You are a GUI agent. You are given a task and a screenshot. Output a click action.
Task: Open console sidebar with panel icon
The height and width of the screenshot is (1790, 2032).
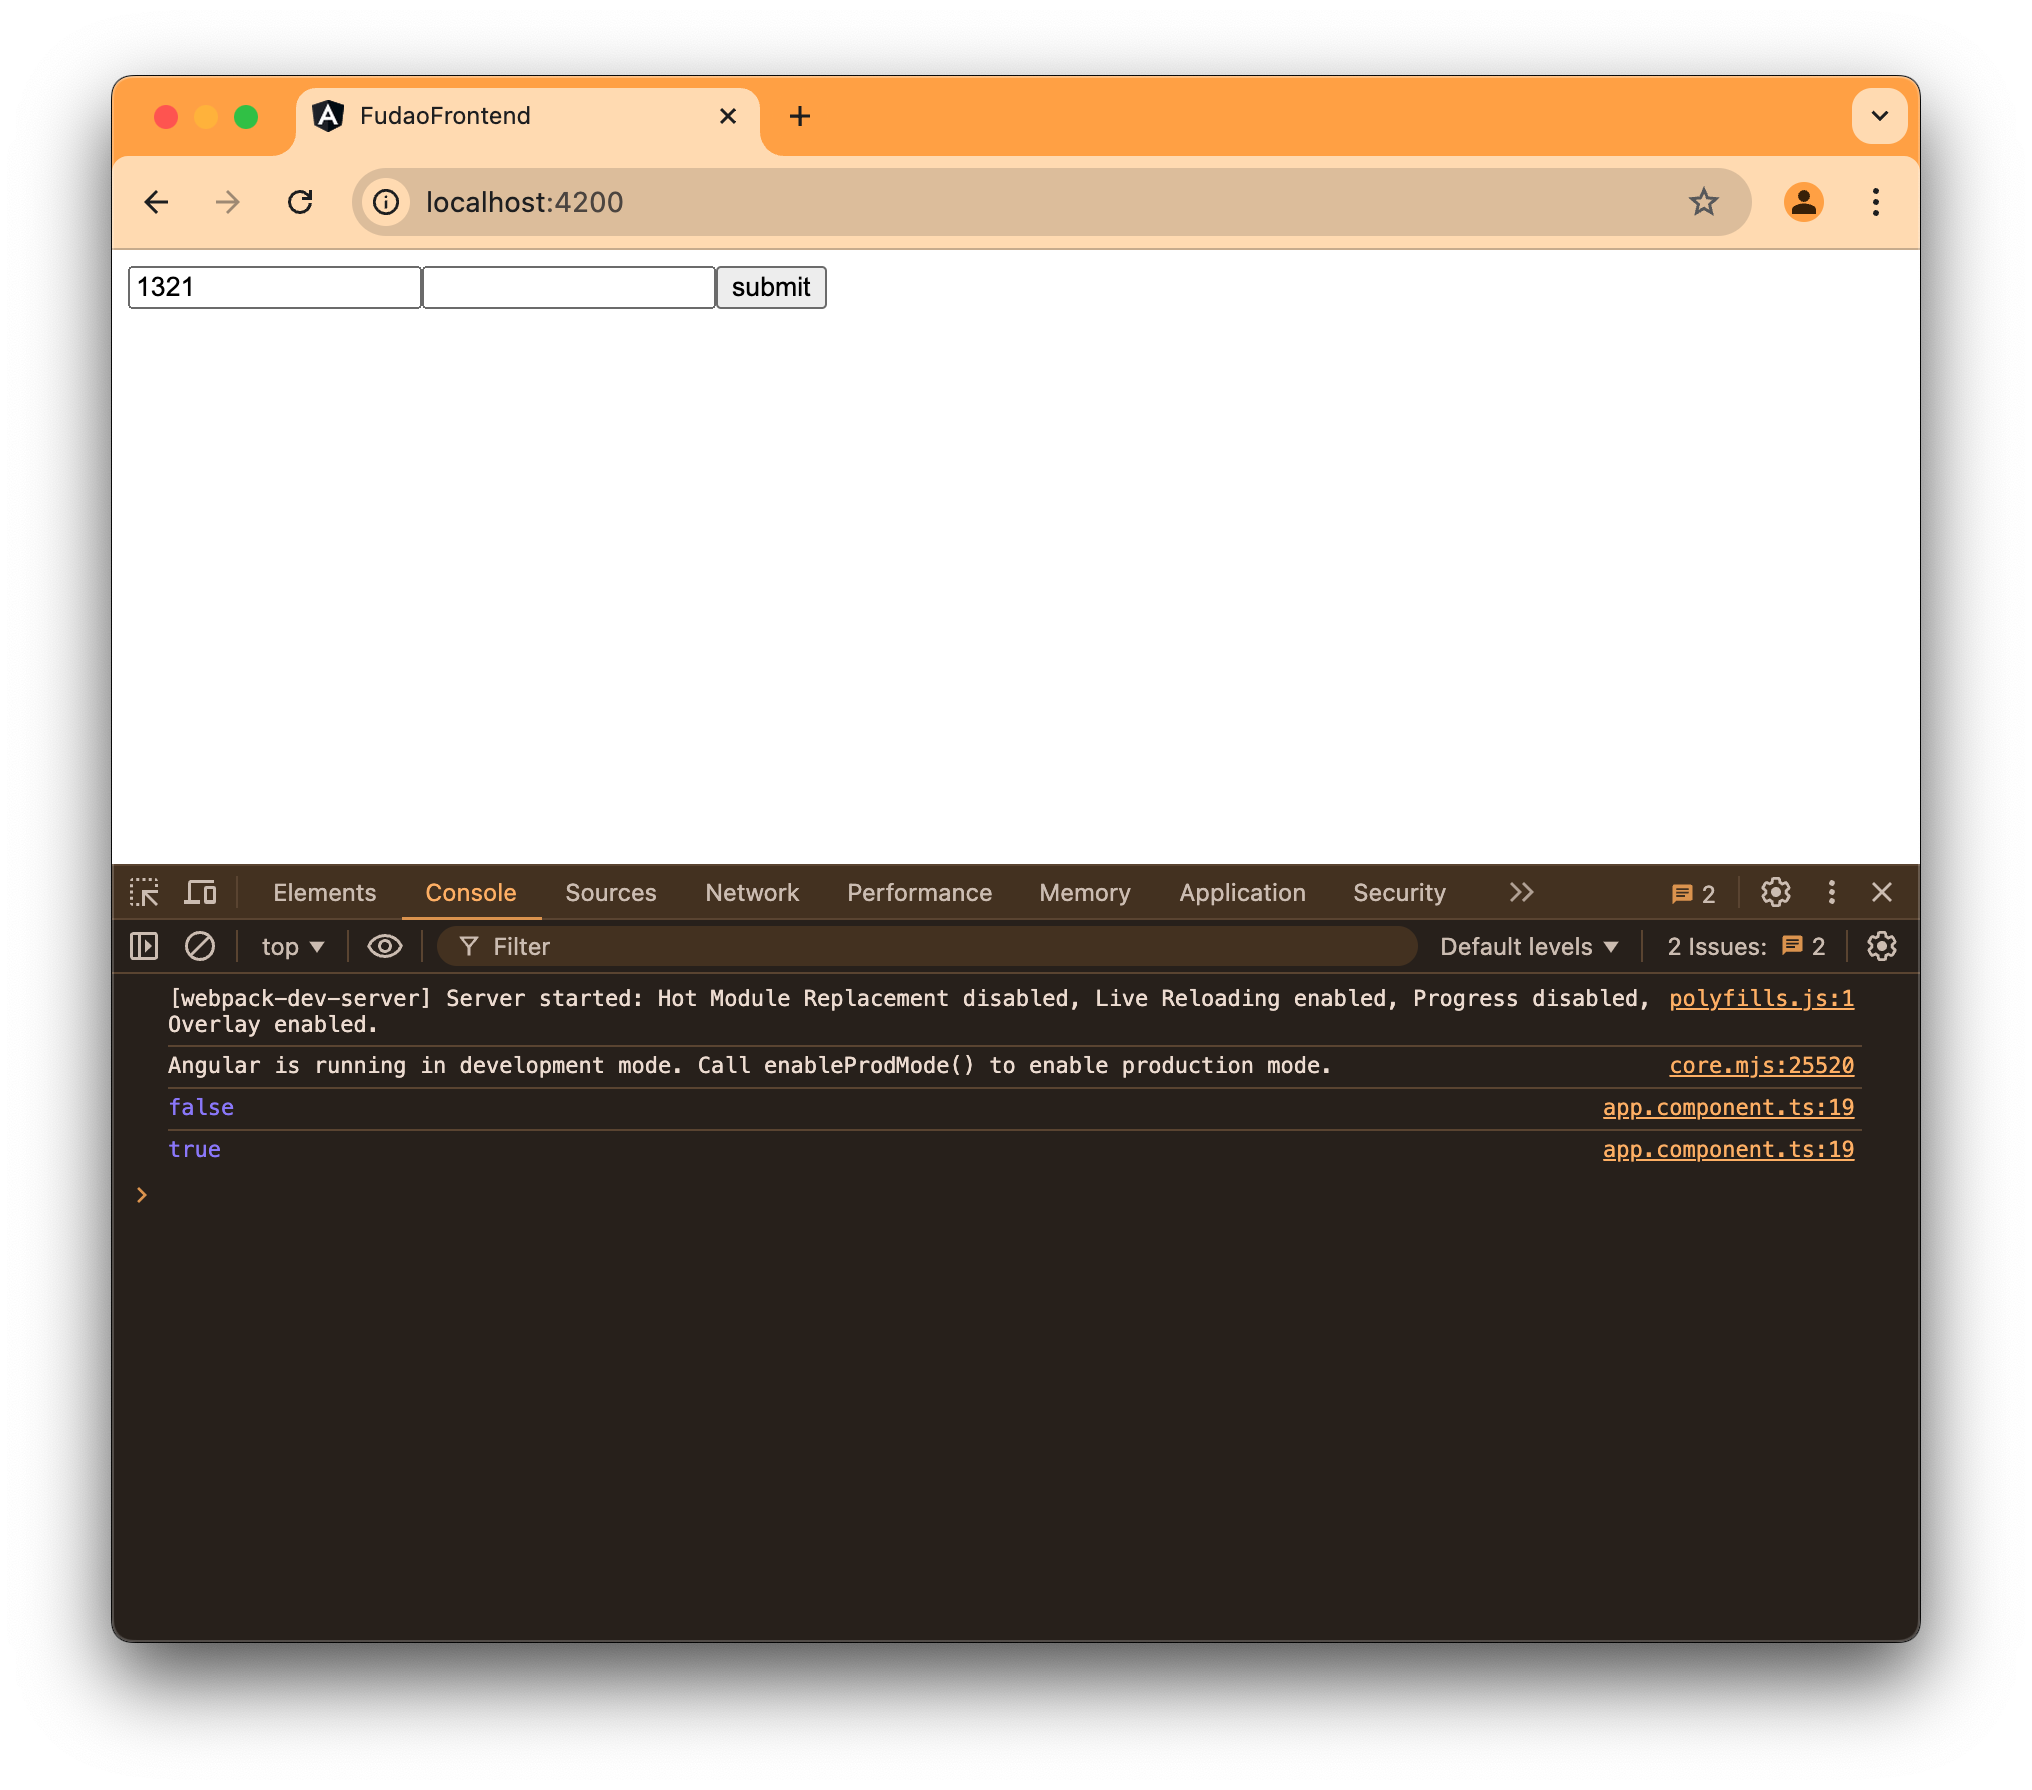(x=144, y=946)
